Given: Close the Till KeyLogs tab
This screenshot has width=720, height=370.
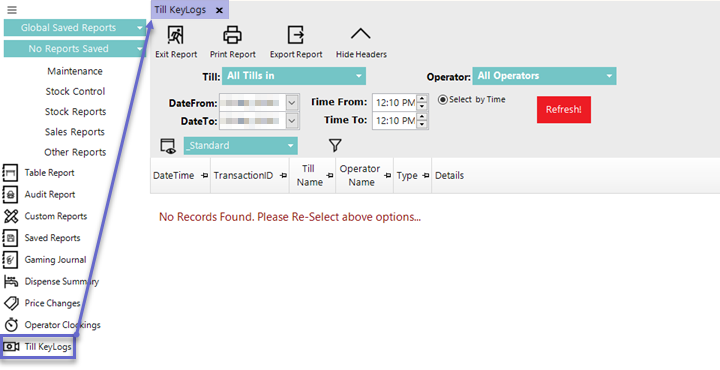Looking at the screenshot, I should 219,10.
